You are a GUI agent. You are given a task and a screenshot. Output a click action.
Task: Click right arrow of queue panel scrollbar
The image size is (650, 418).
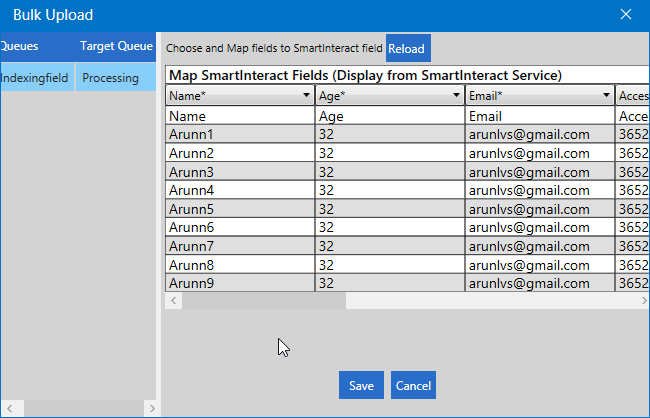pos(150,408)
